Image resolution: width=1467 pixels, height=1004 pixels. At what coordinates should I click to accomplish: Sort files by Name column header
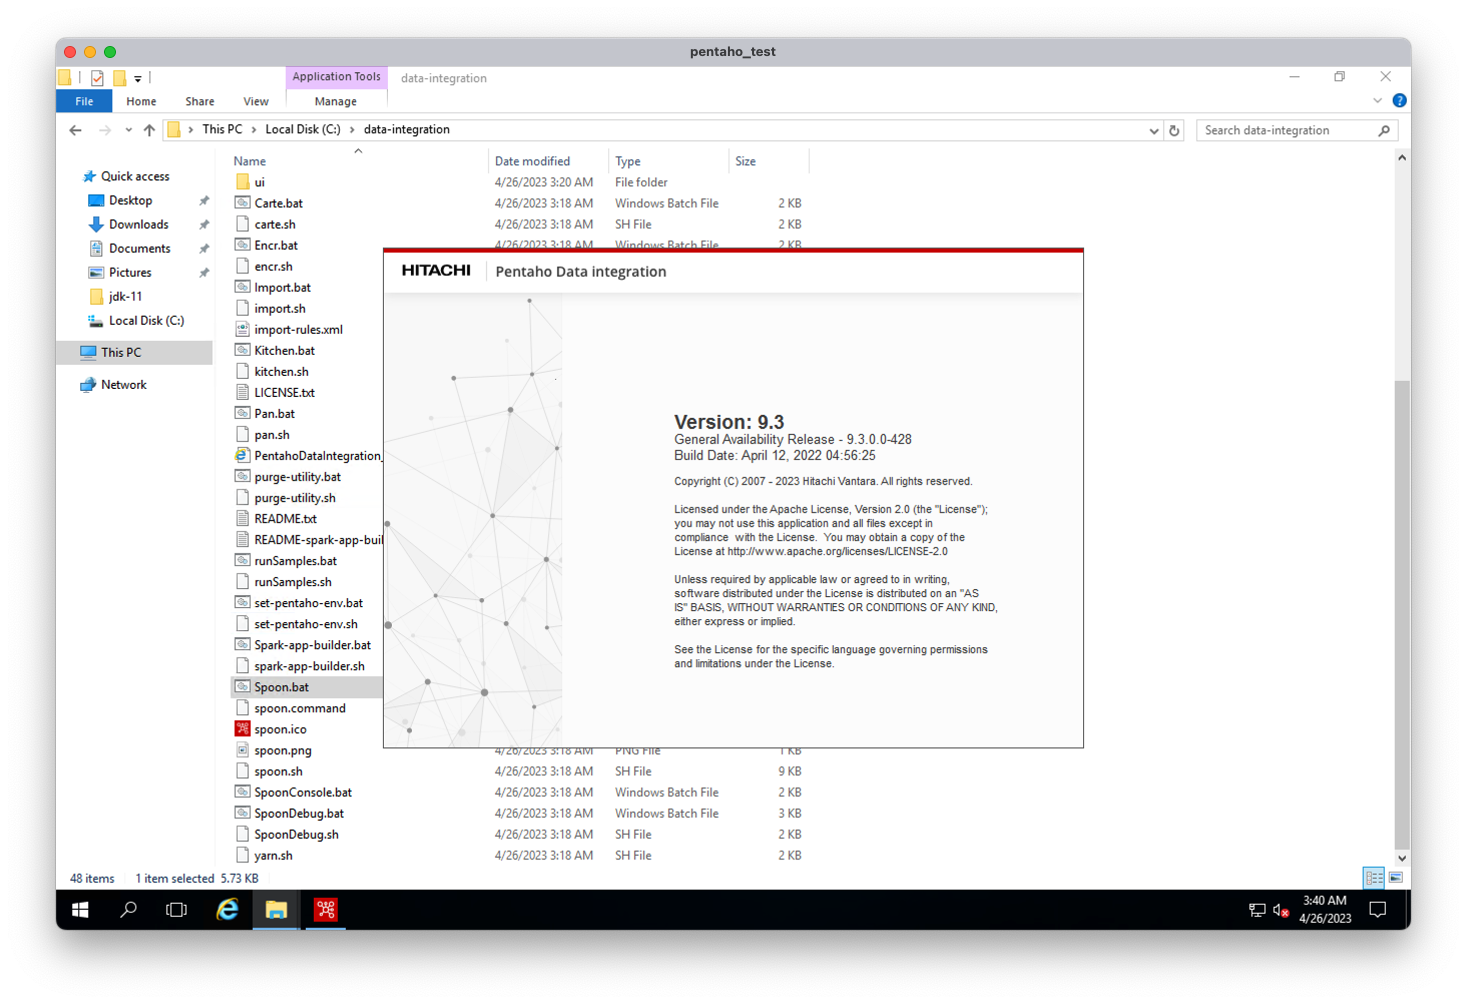coord(250,161)
